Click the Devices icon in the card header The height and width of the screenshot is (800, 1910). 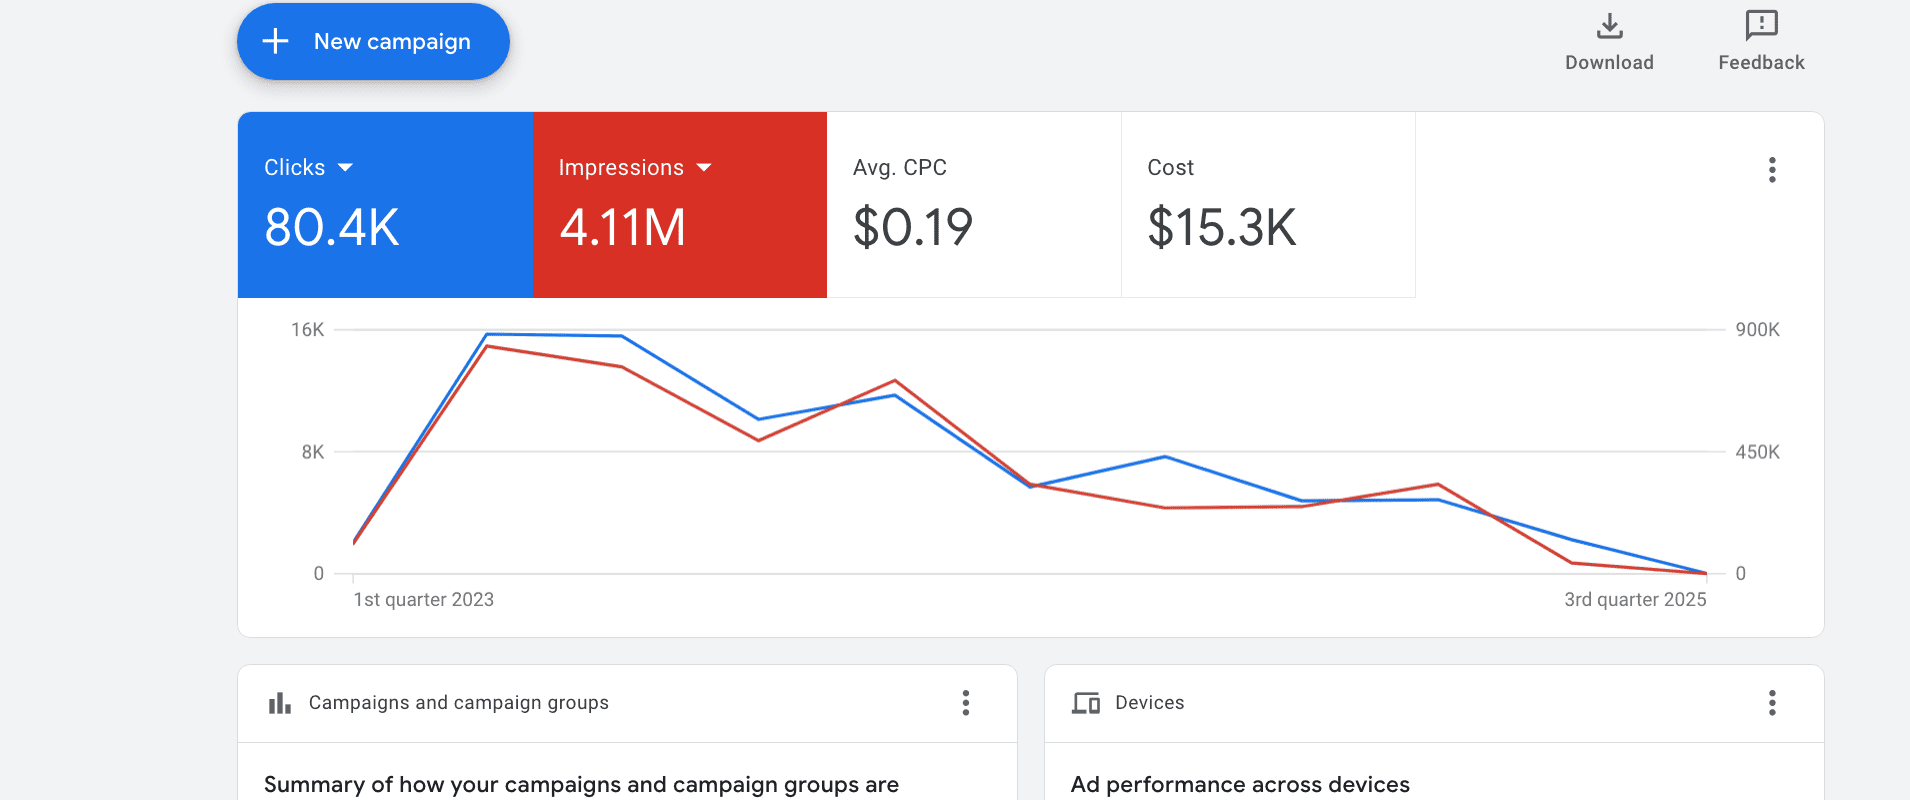pos(1086,703)
